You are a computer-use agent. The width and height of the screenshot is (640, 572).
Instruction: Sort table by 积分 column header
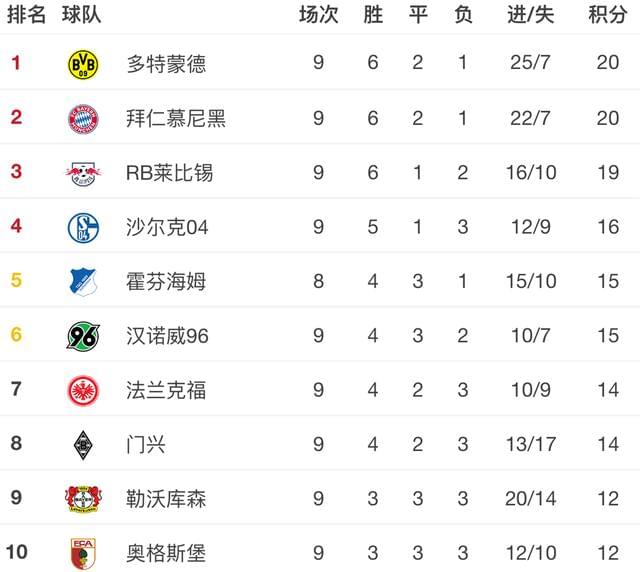coord(607,15)
